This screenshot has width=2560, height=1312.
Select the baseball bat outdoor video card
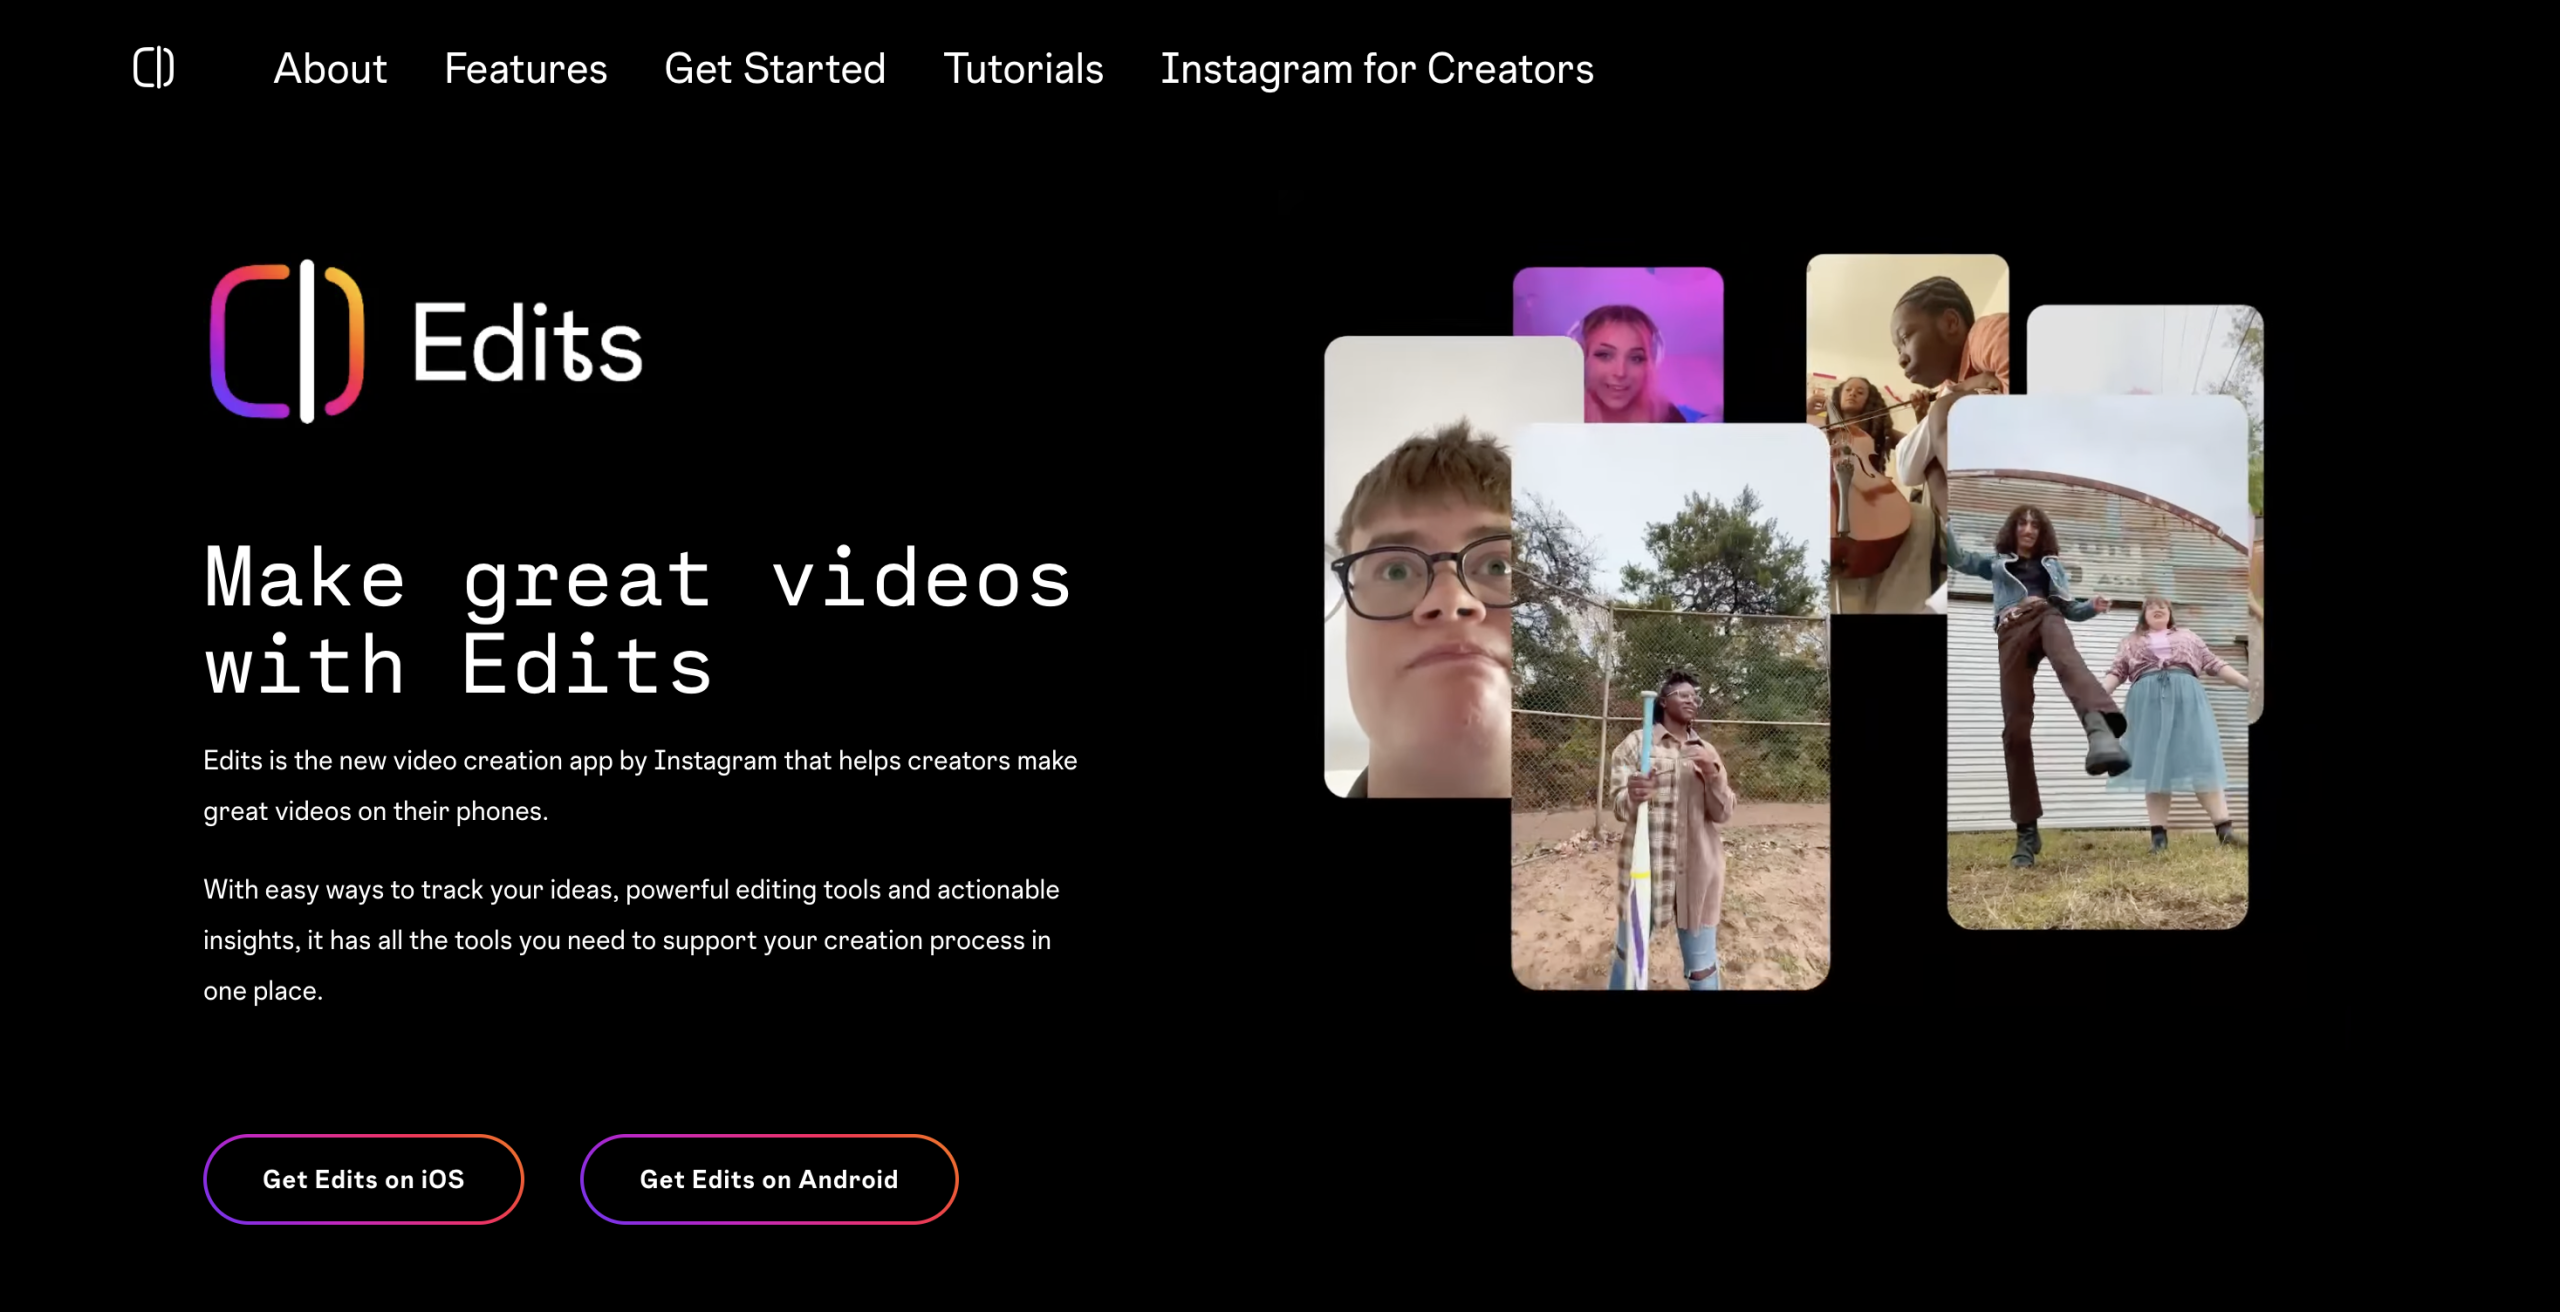[x=1670, y=706]
